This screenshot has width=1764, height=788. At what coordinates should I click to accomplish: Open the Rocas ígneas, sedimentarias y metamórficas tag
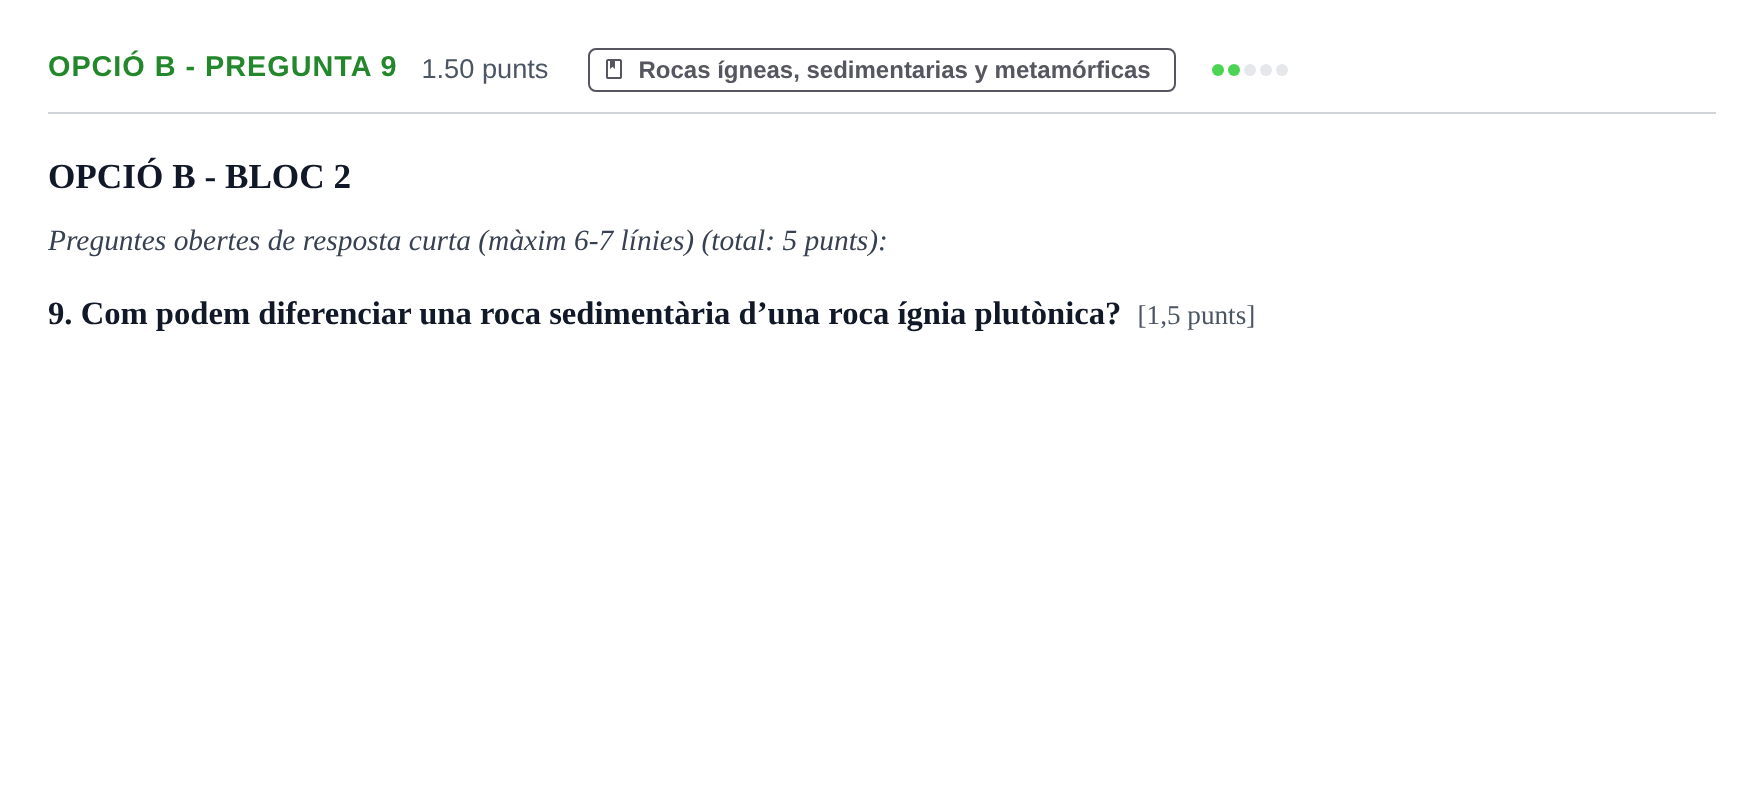tap(882, 70)
